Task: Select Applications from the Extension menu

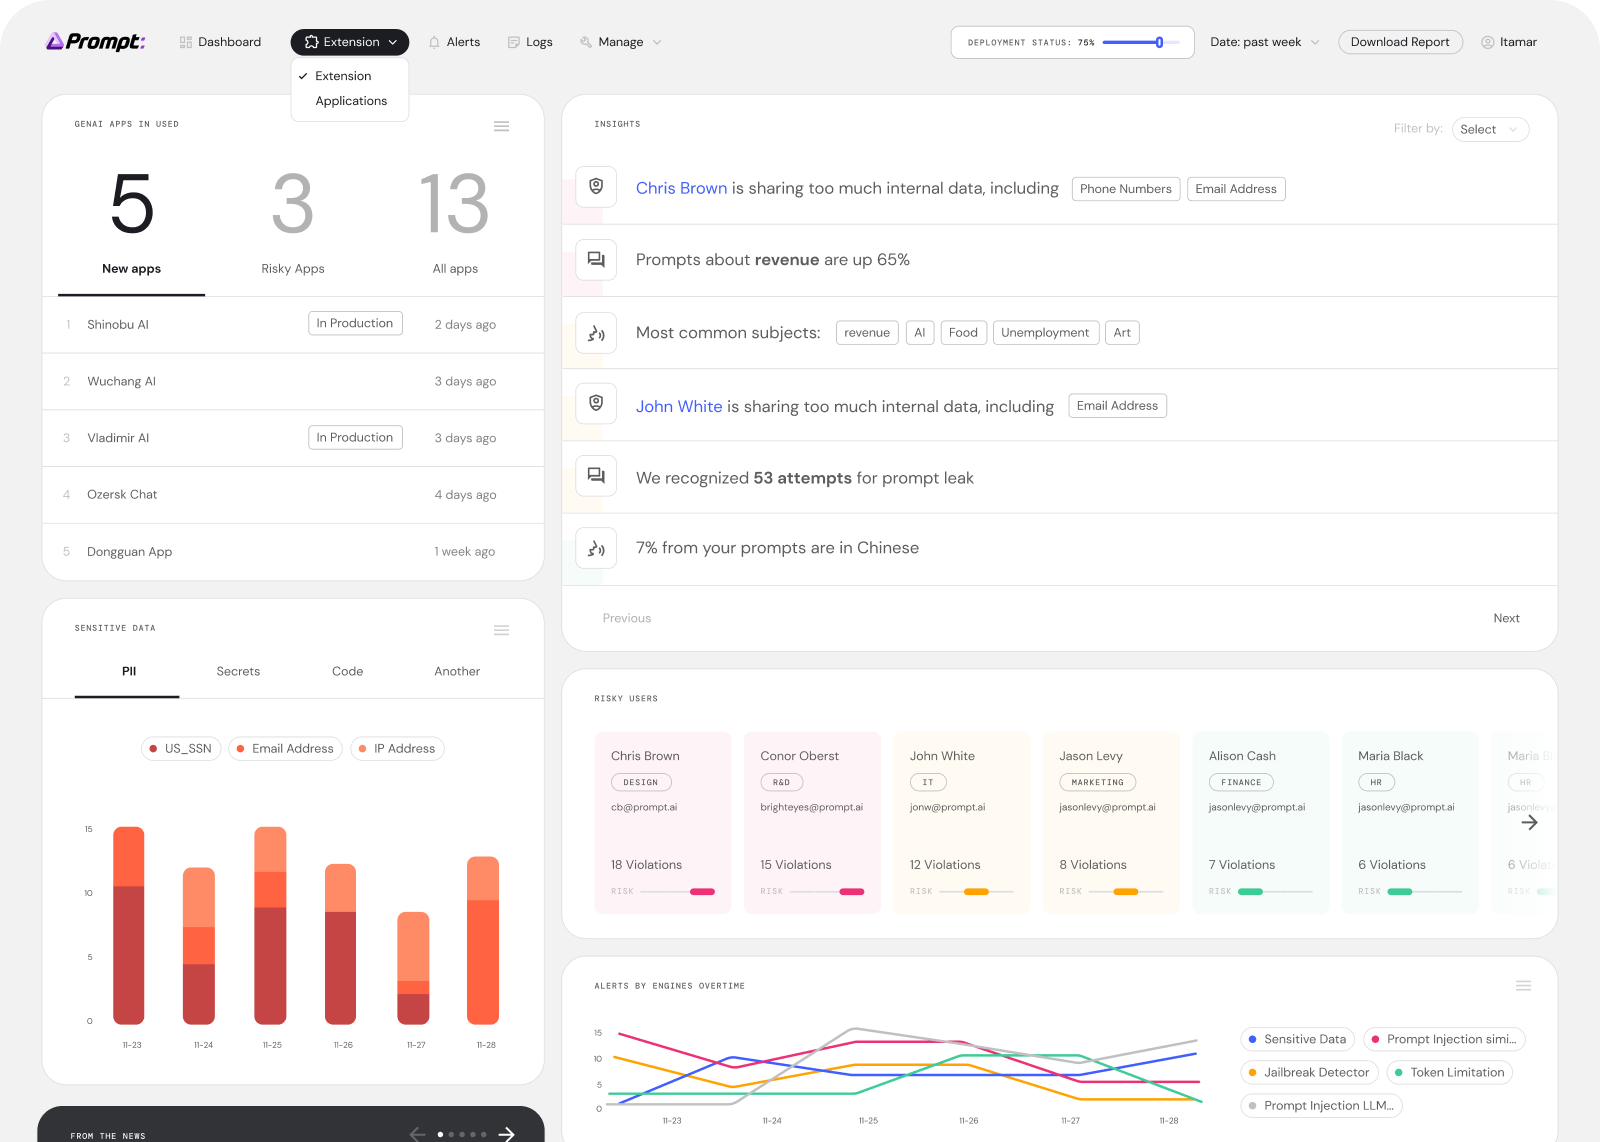Action: (351, 100)
